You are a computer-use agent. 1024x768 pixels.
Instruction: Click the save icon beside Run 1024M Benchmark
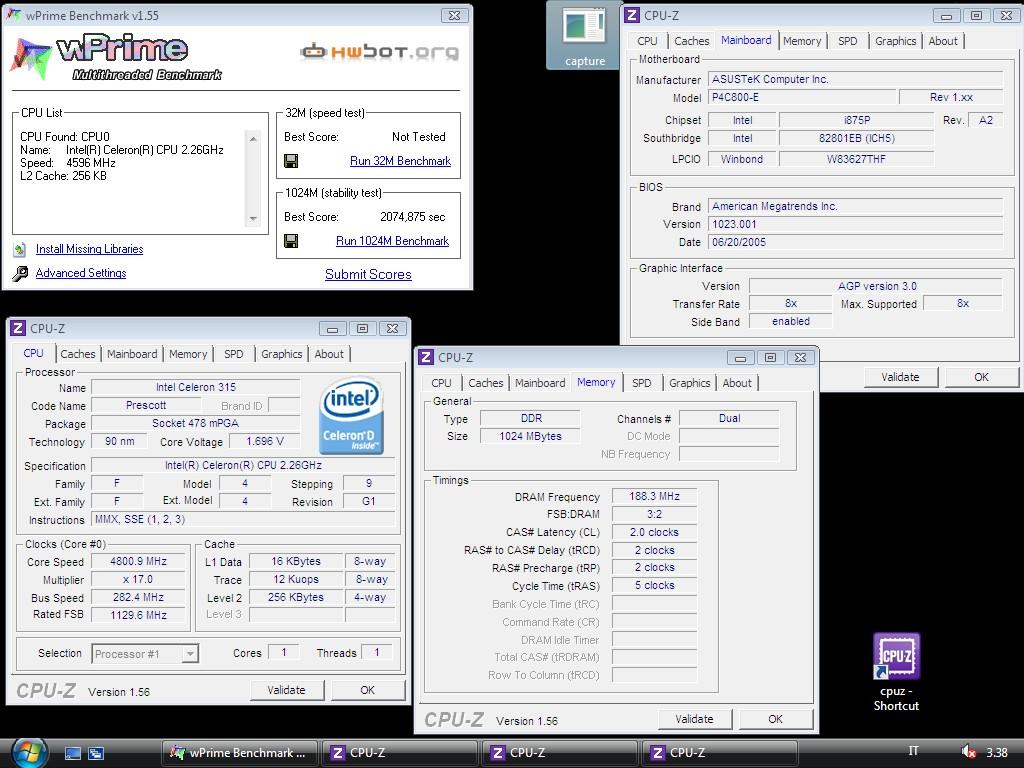click(x=291, y=241)
